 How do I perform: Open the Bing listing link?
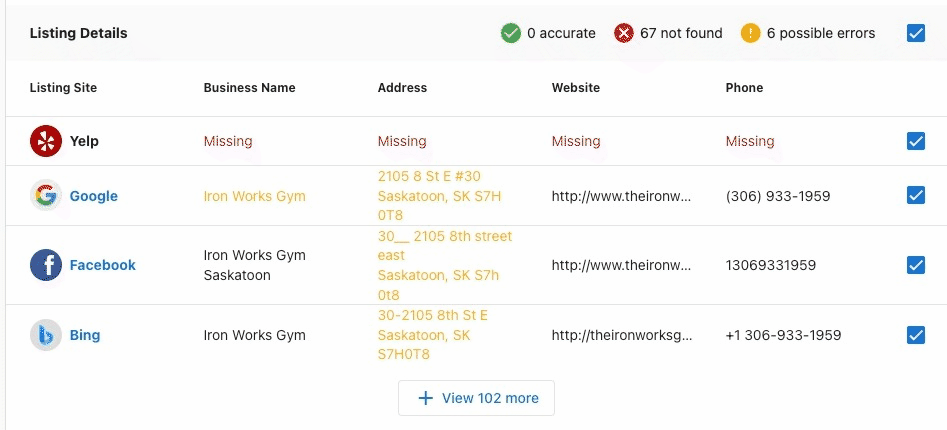tap(85, 335)
